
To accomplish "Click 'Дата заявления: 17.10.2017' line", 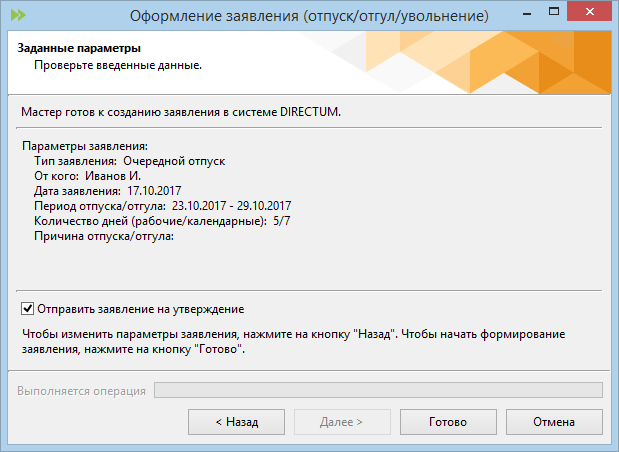I will (107, 191).
